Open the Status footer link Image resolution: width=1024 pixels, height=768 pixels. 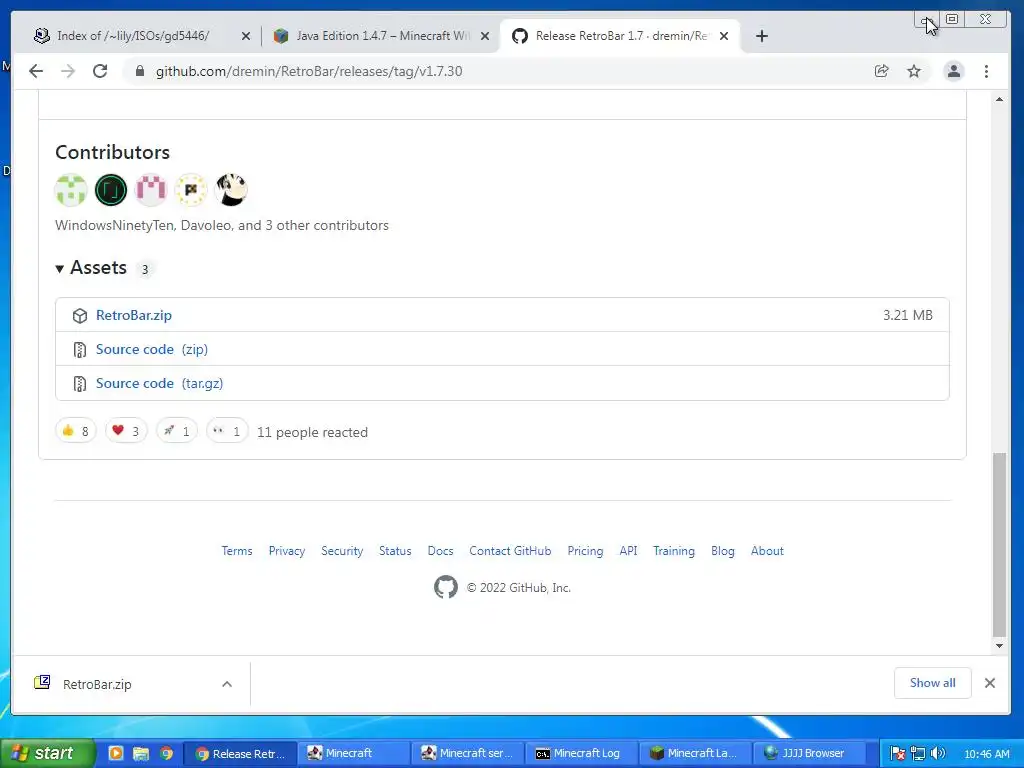[395, 551]
